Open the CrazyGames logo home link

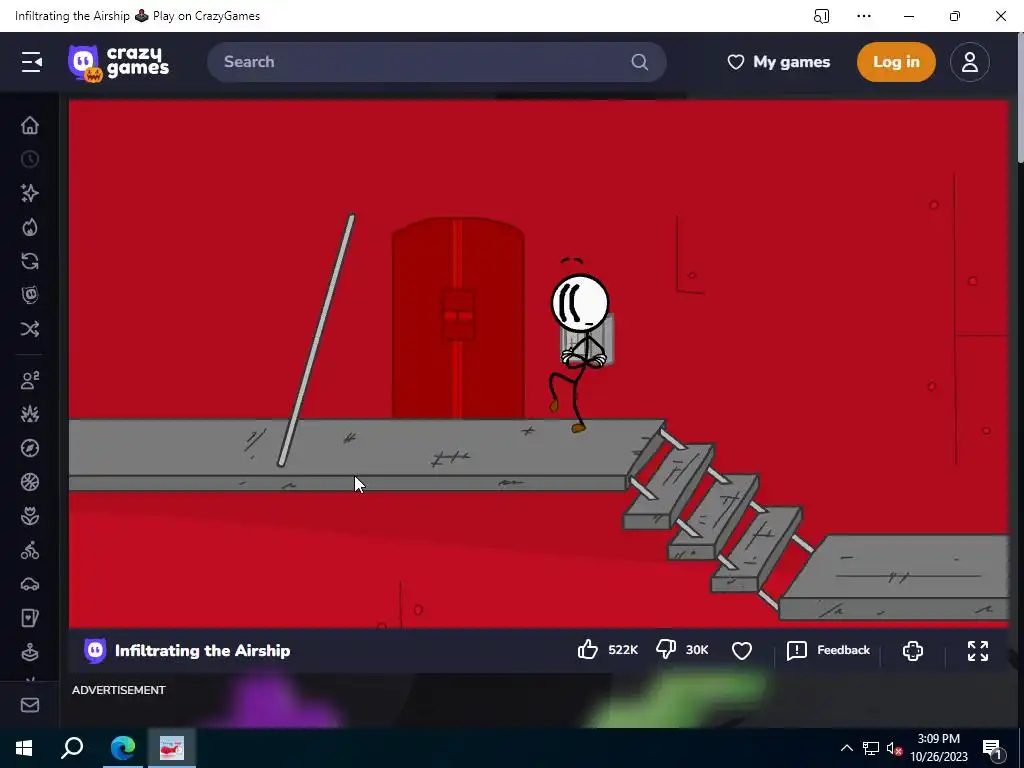click(119, 63)
